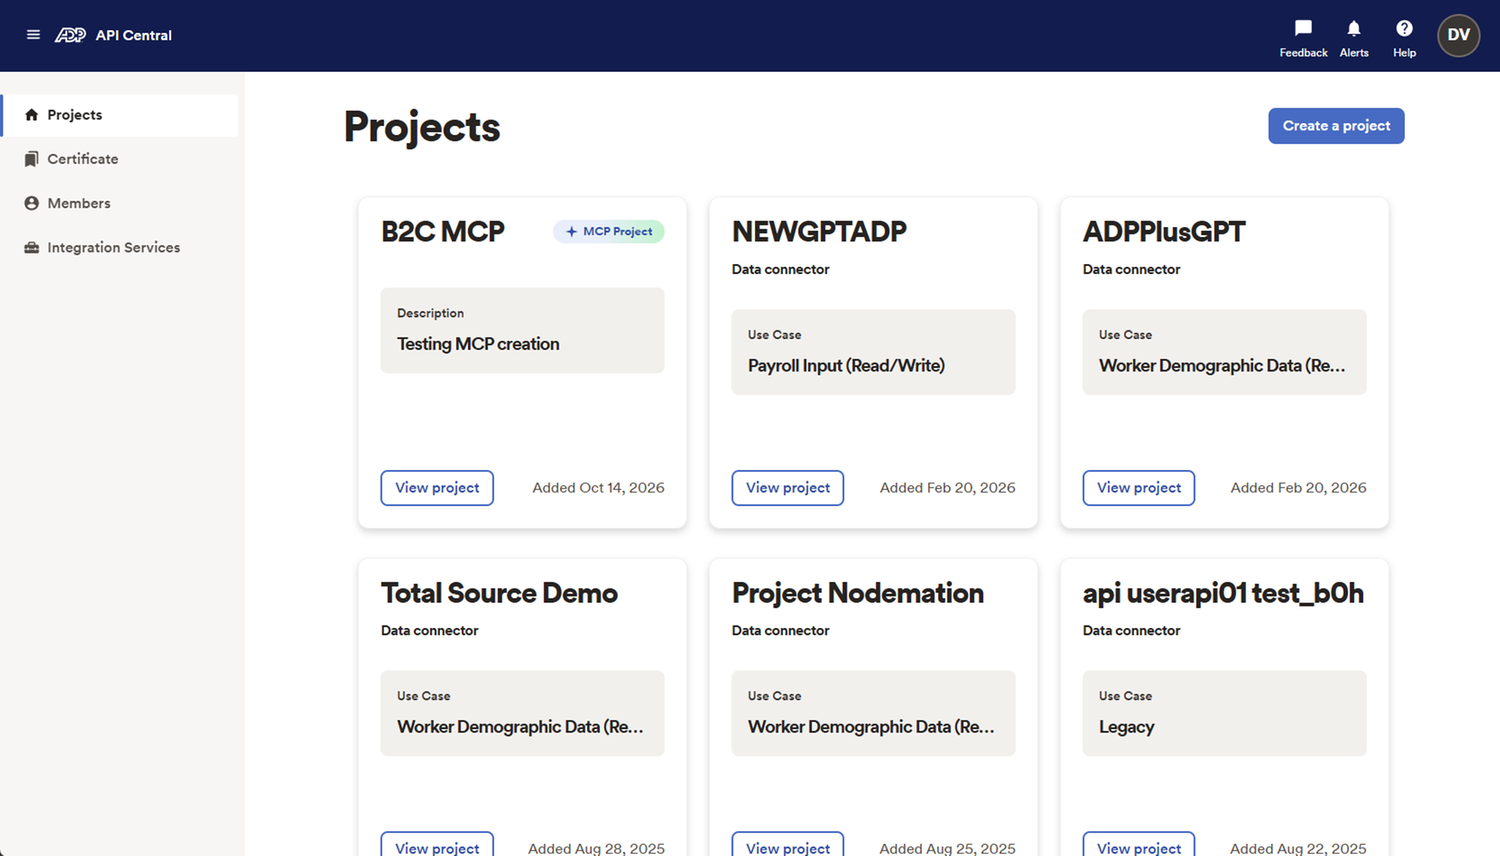Click the Payroll Input (Read/Write) use case

coord(846,366)
